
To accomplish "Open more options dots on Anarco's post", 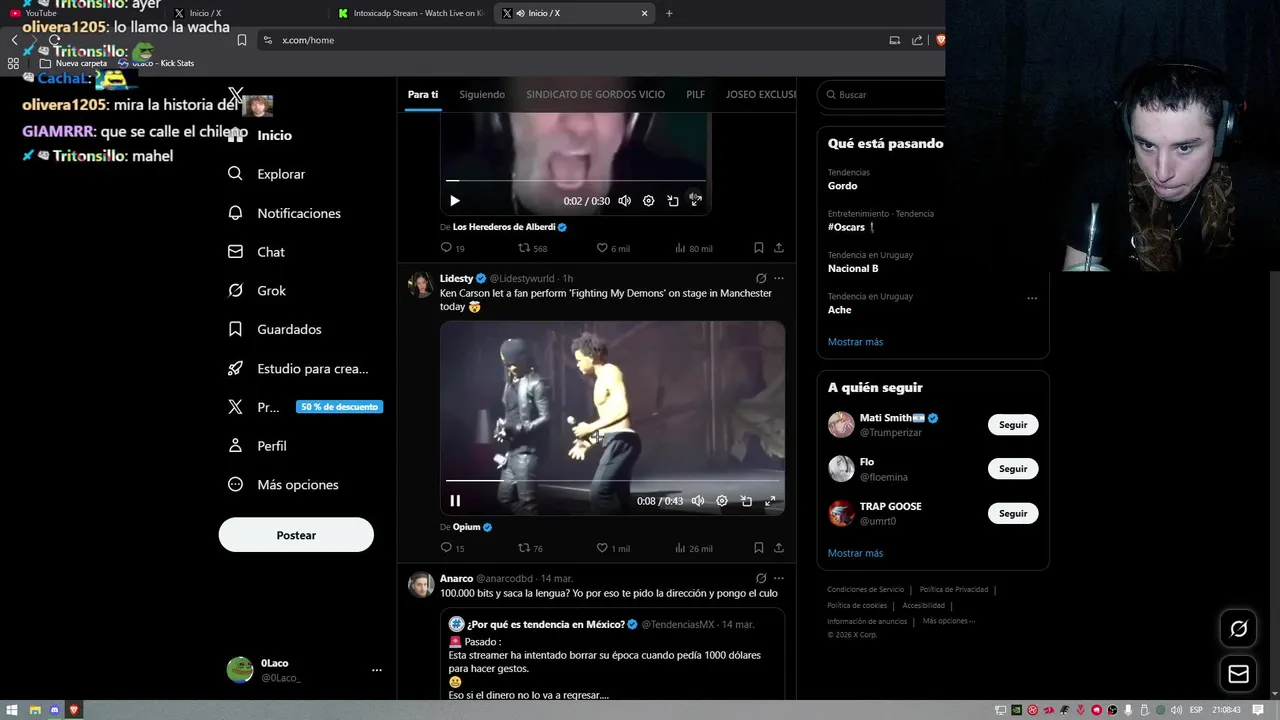I will click(x=779, y=578).
